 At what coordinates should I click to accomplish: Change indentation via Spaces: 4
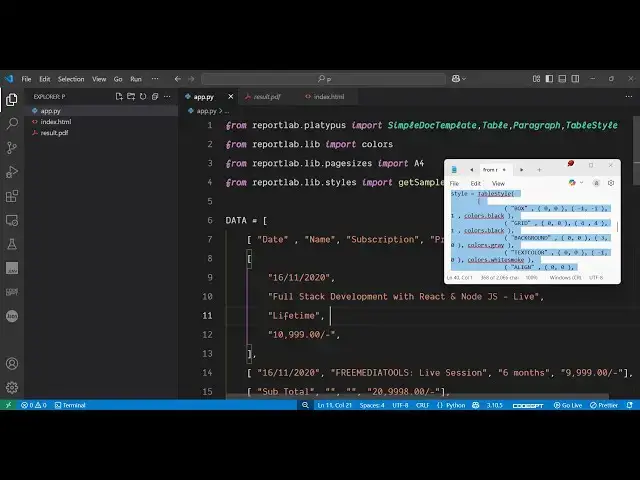372,405
